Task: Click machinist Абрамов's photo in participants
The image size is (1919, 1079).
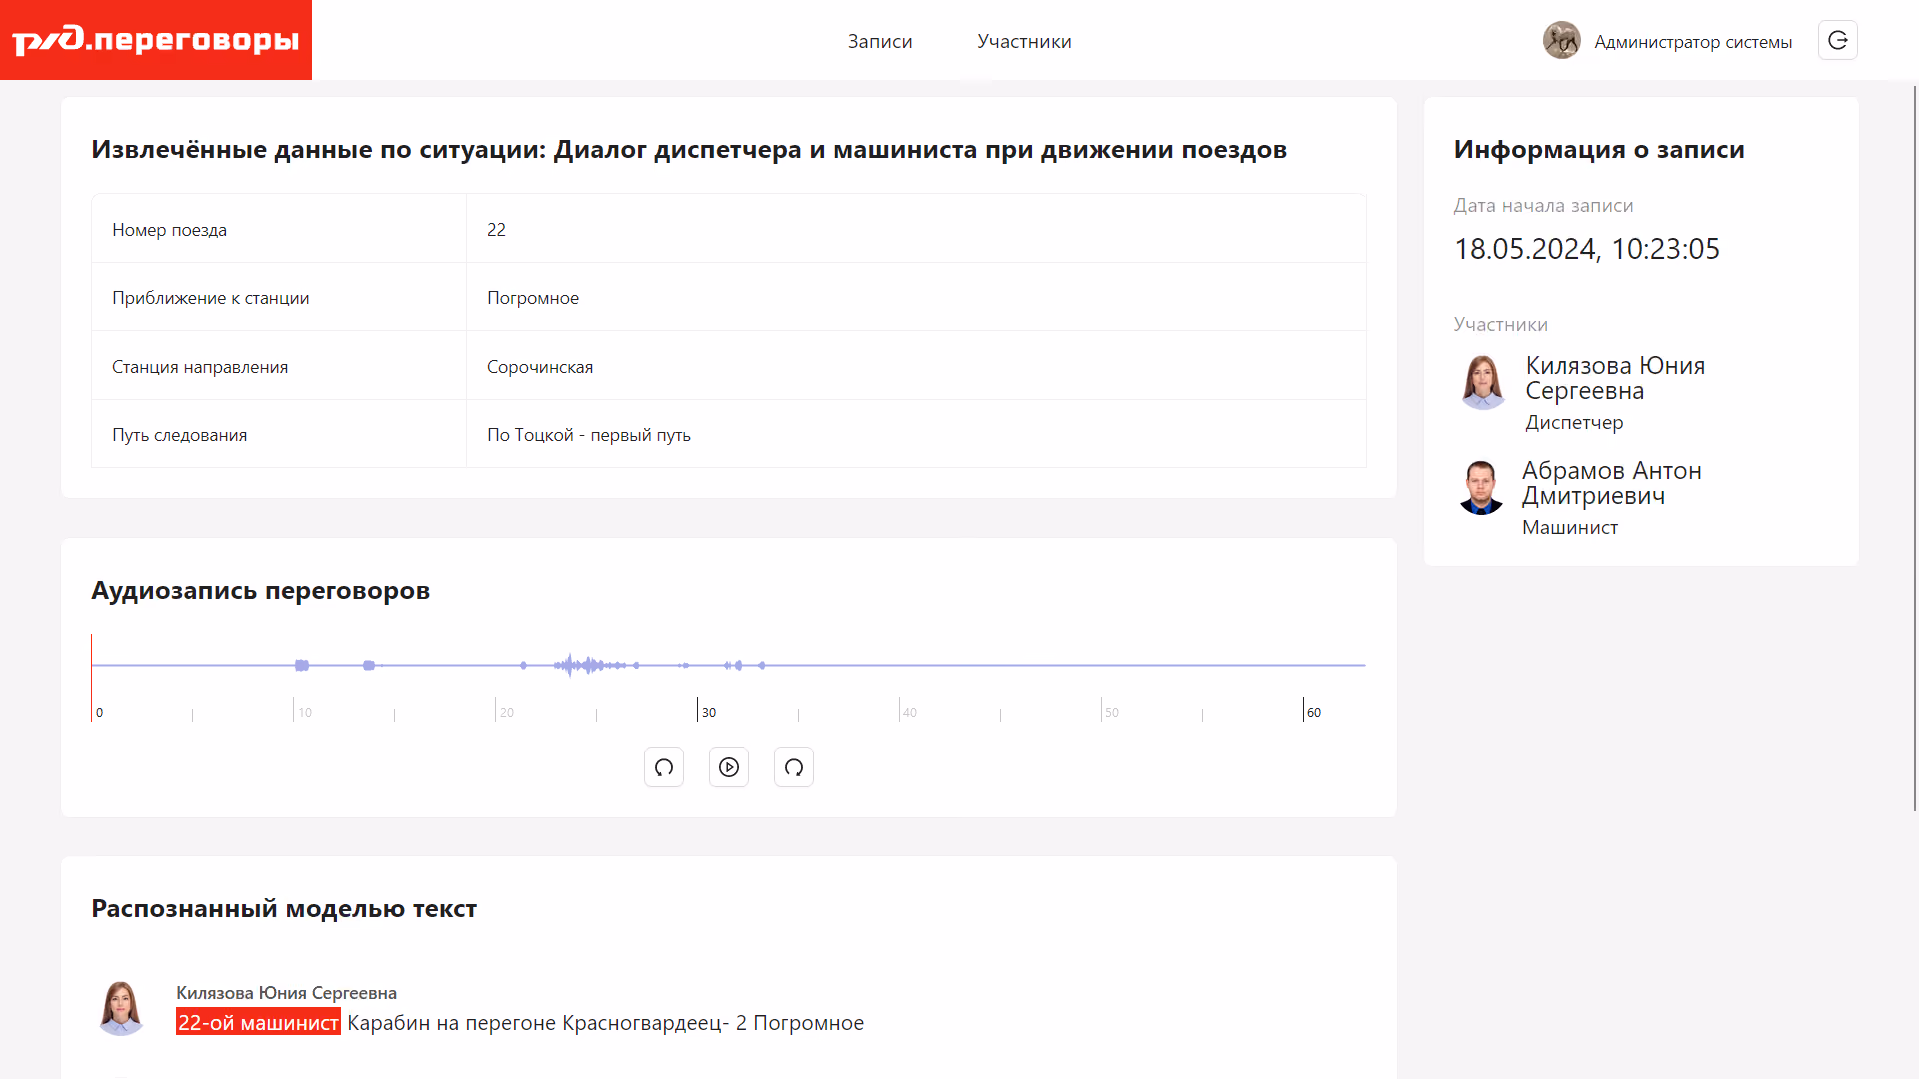Action: (1481, 487)
